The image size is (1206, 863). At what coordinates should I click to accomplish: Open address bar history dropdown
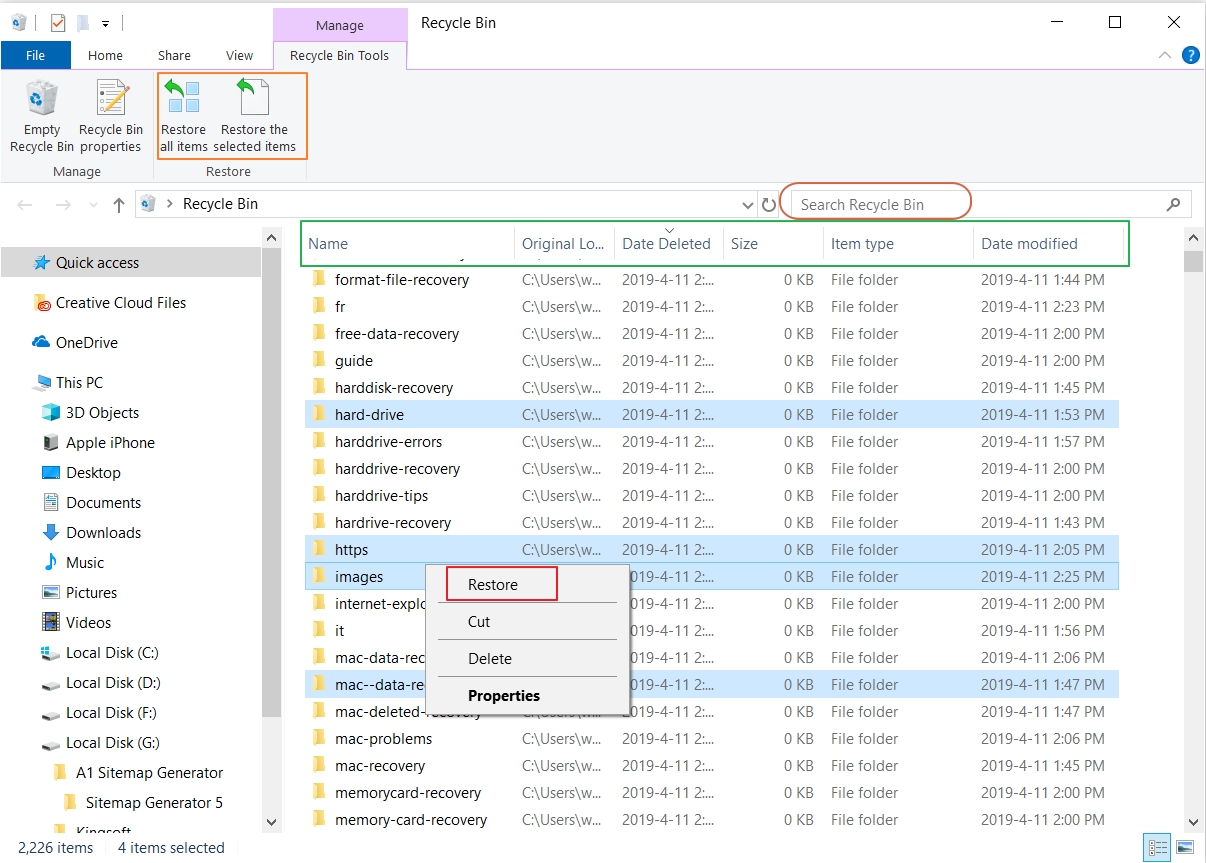(x=747, y=205)
